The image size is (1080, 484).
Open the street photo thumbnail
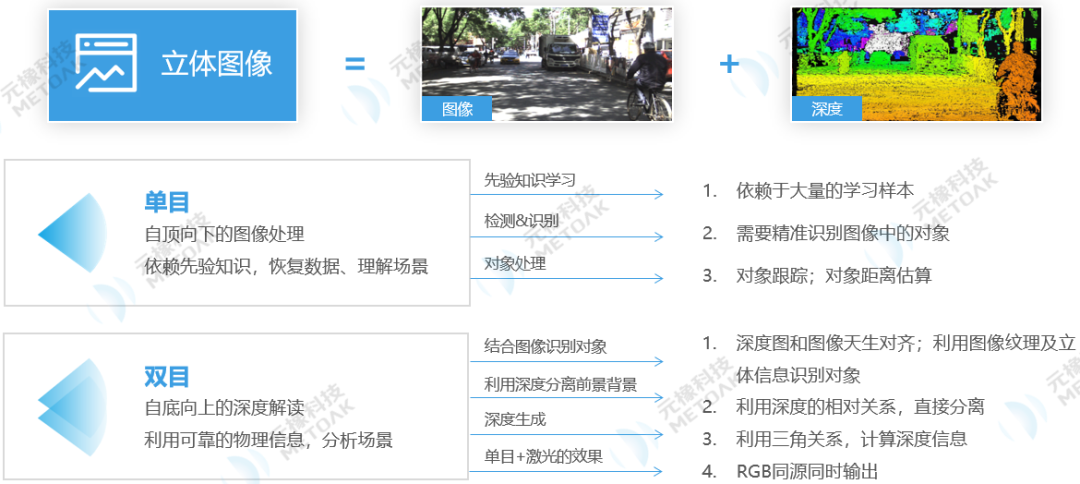click(x=546, y=64)
